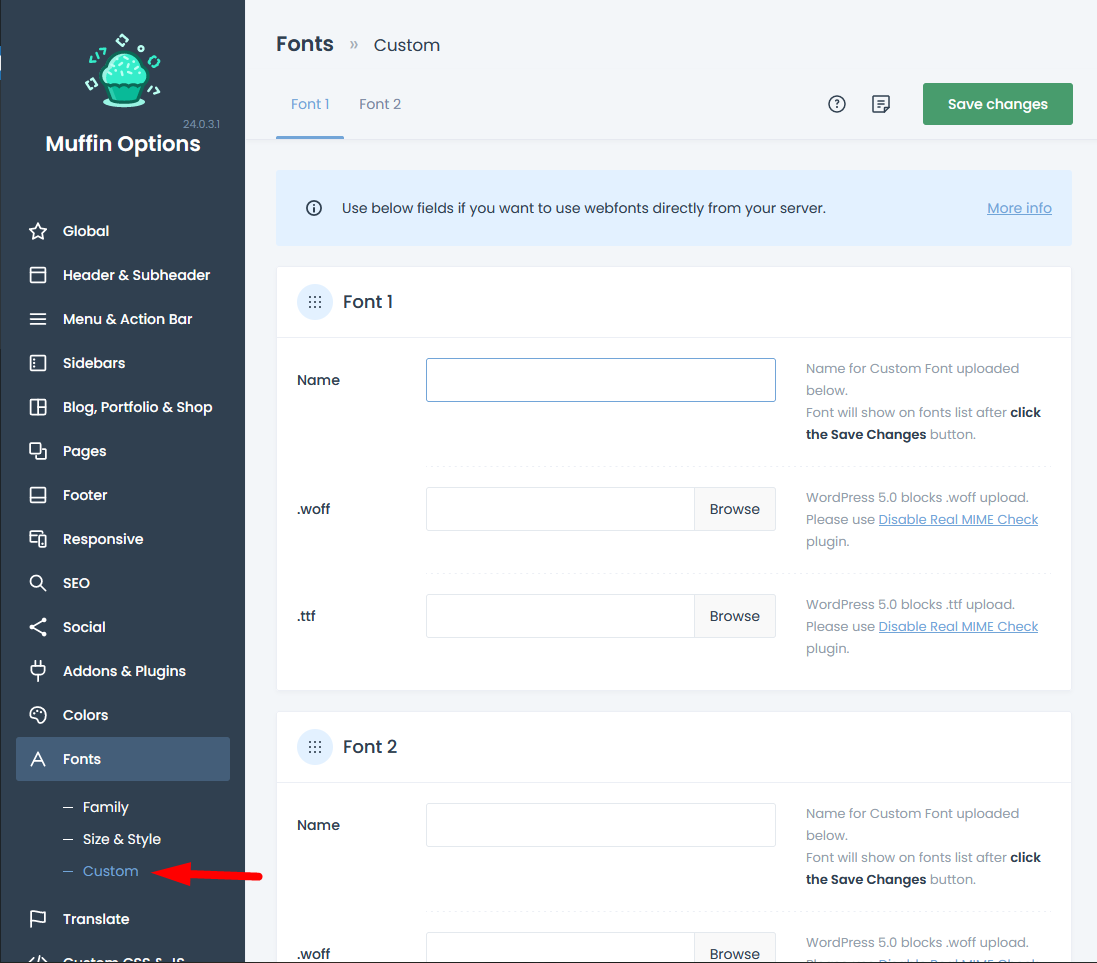Open the Footer options

[123, 495]
